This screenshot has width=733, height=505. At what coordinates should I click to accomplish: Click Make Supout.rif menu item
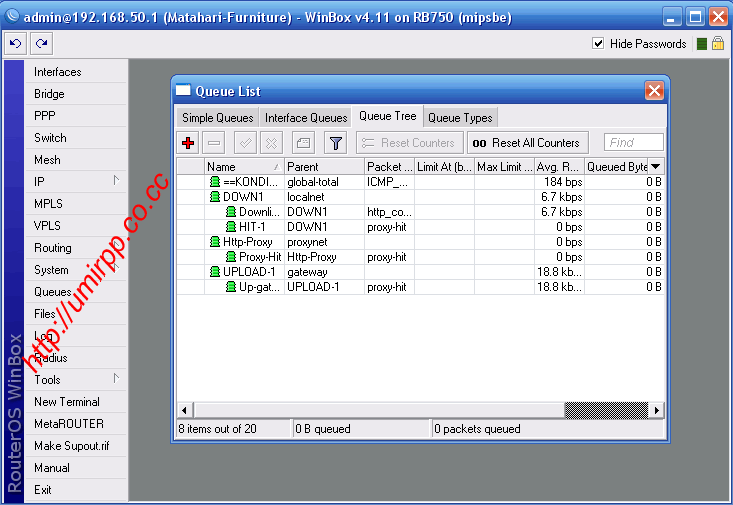pos(76,446)
